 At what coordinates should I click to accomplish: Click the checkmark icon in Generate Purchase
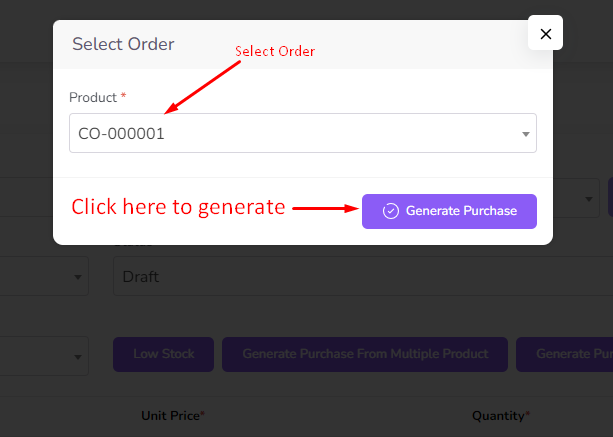pyautogui.click(x=391, y=211)
